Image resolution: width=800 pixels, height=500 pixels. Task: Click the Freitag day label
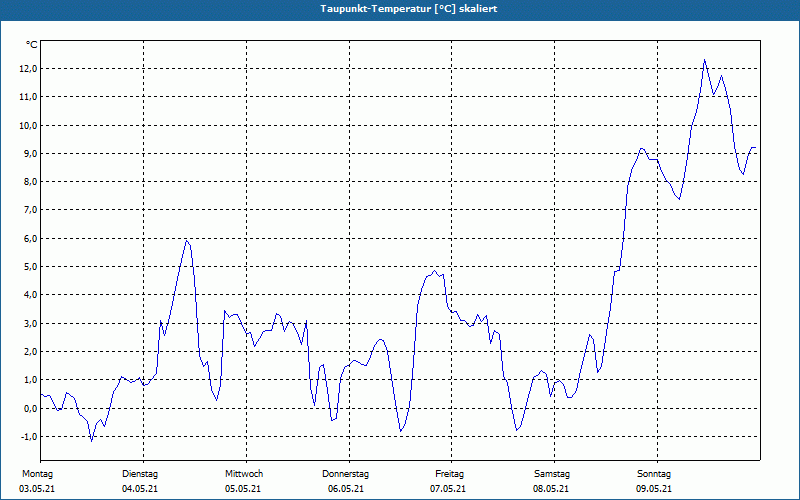click(x=449, y=474)
